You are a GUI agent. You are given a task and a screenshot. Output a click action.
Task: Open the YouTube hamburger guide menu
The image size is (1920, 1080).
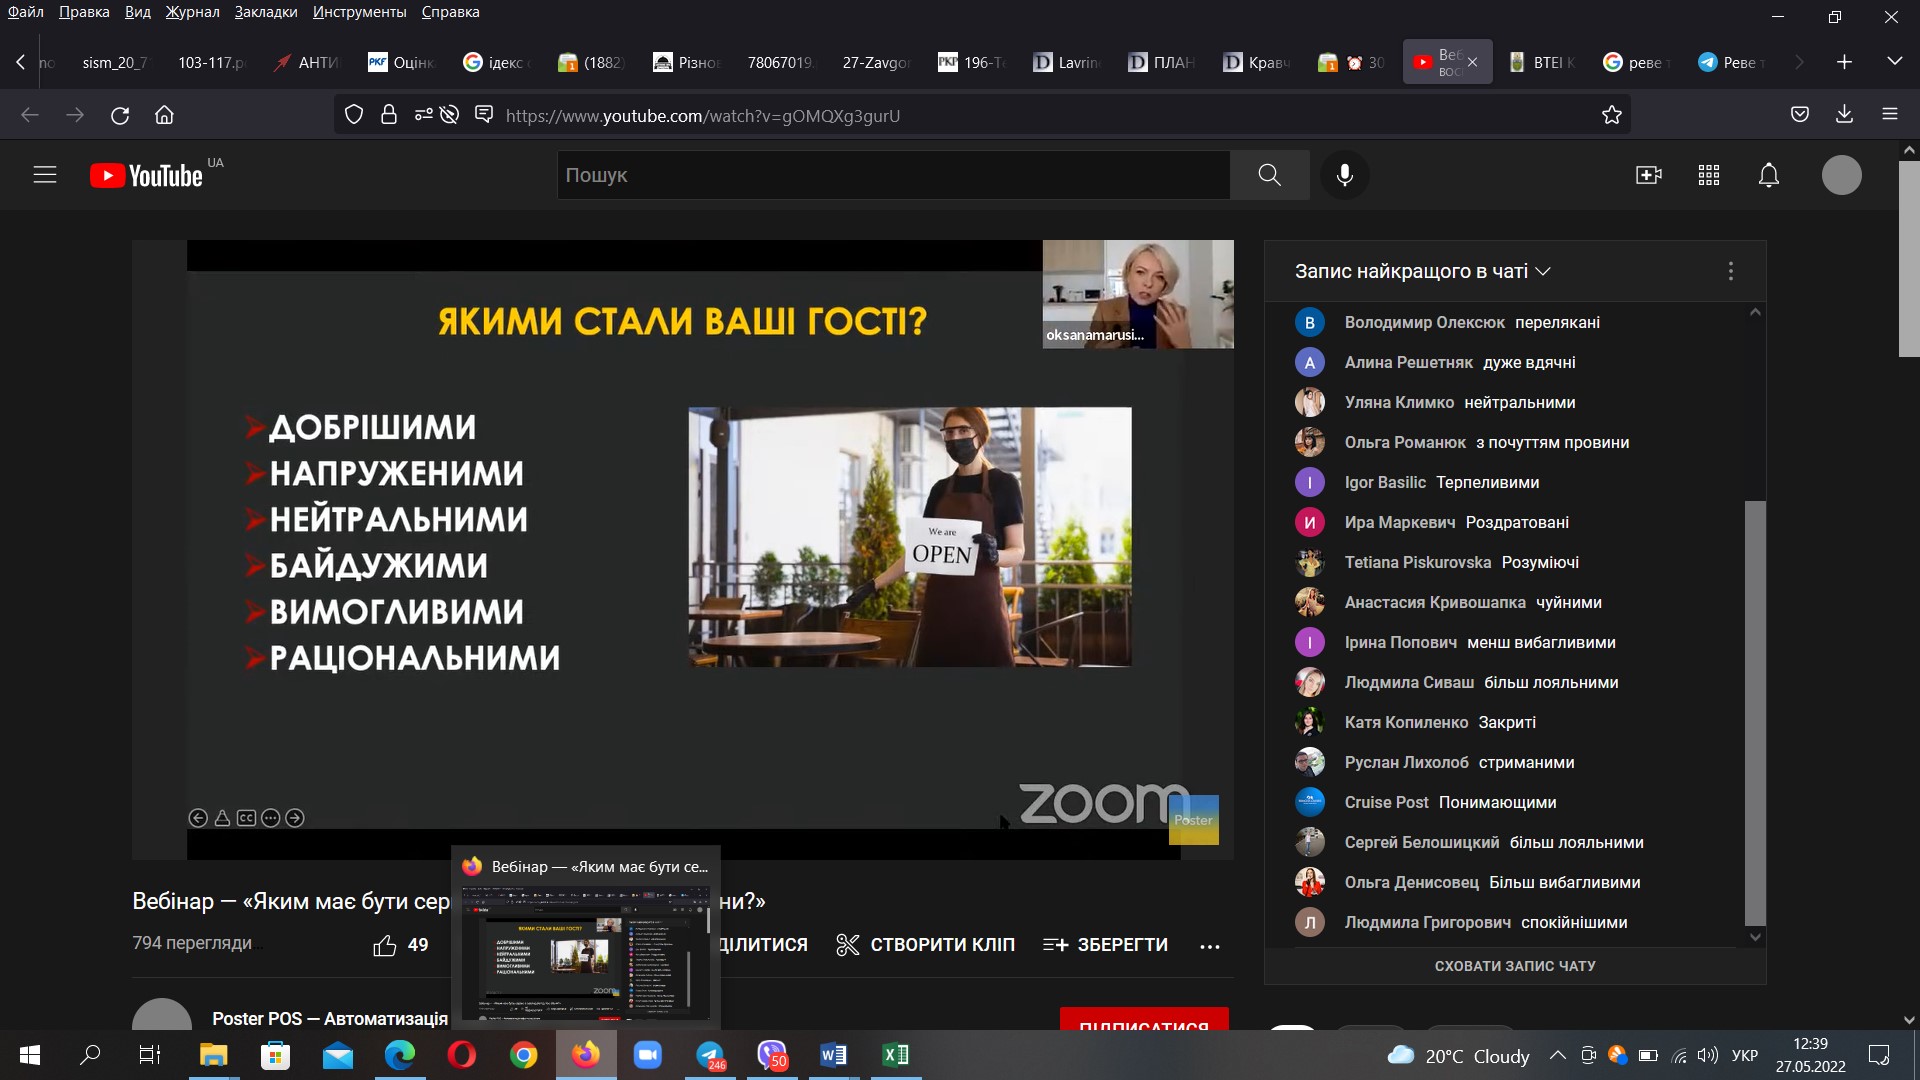point(45,175)
